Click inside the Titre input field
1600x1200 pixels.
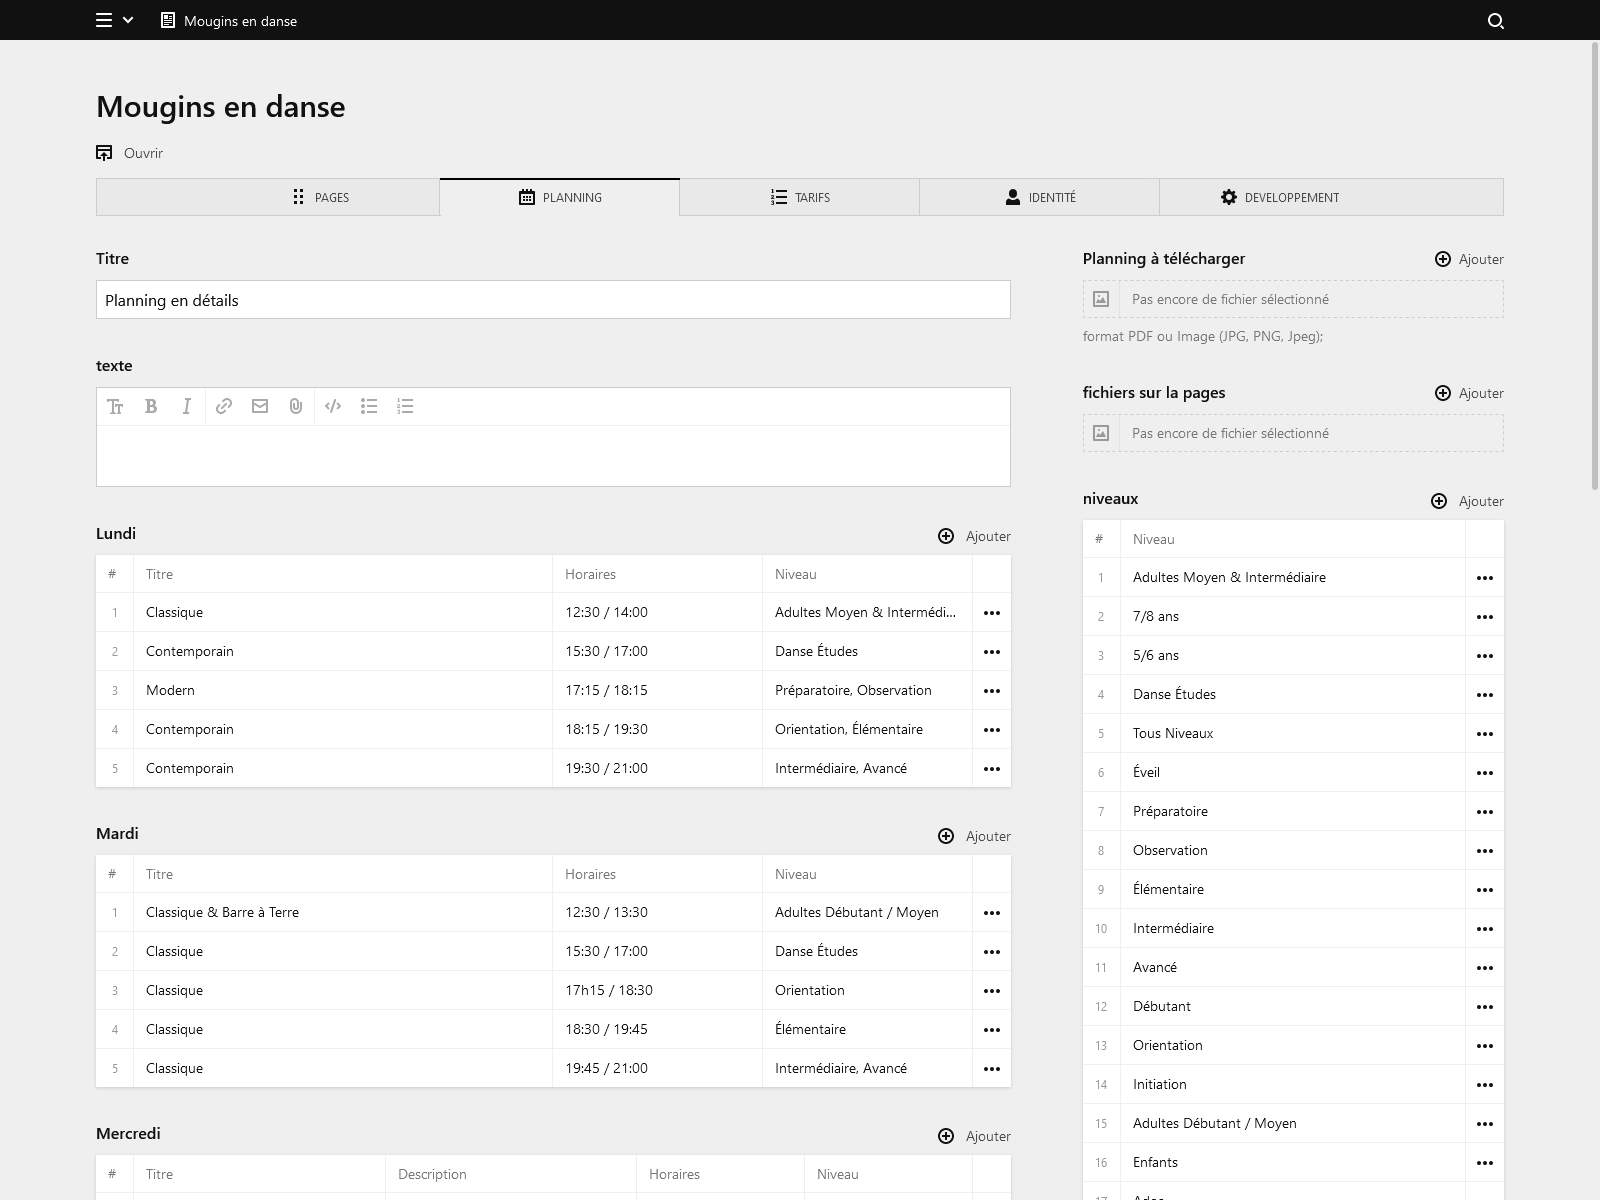click(553, 299)
